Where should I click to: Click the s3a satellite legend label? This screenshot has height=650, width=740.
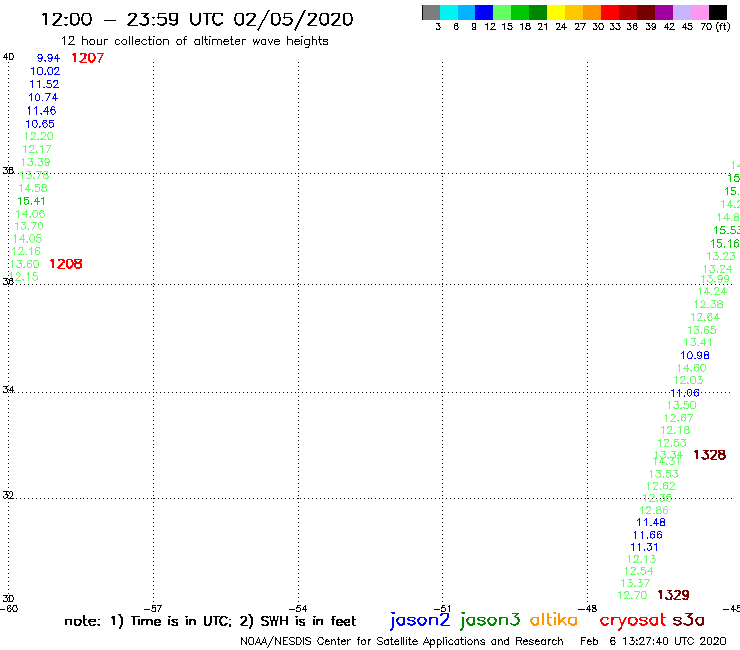pos(689,620)
